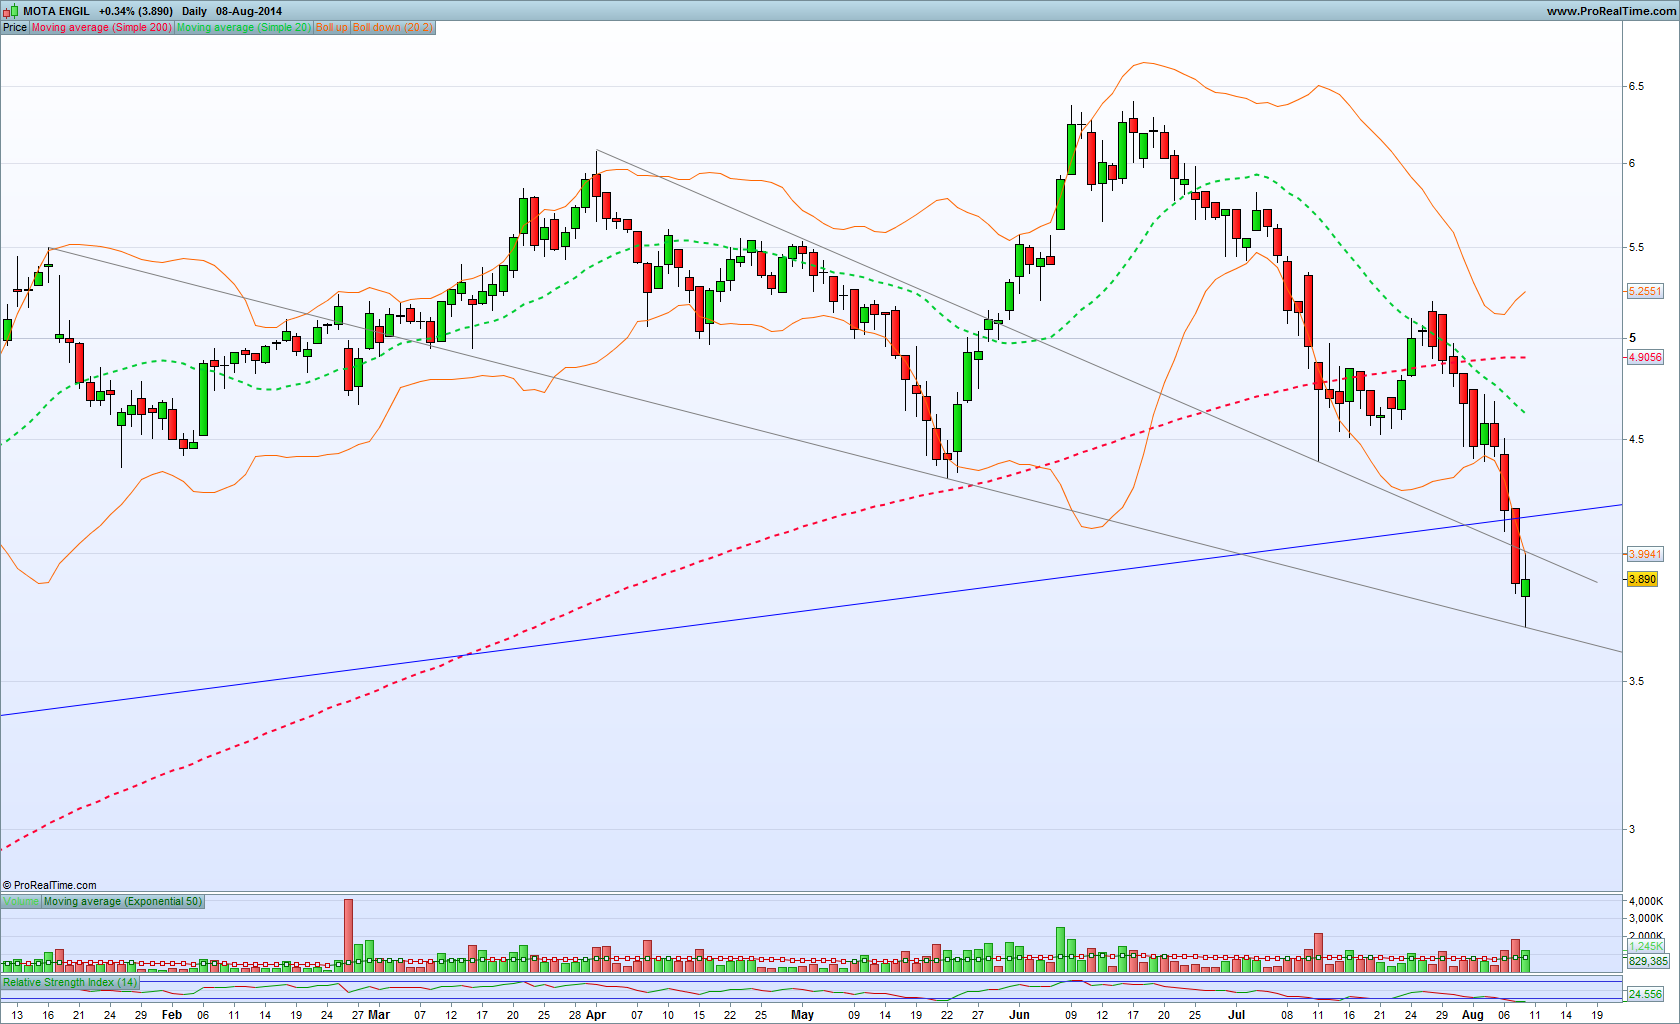Click the candlestick chart icon beside MOTA ENGIL
The width and height of the screenshot is (1680, 1024).
pos(10,11)
